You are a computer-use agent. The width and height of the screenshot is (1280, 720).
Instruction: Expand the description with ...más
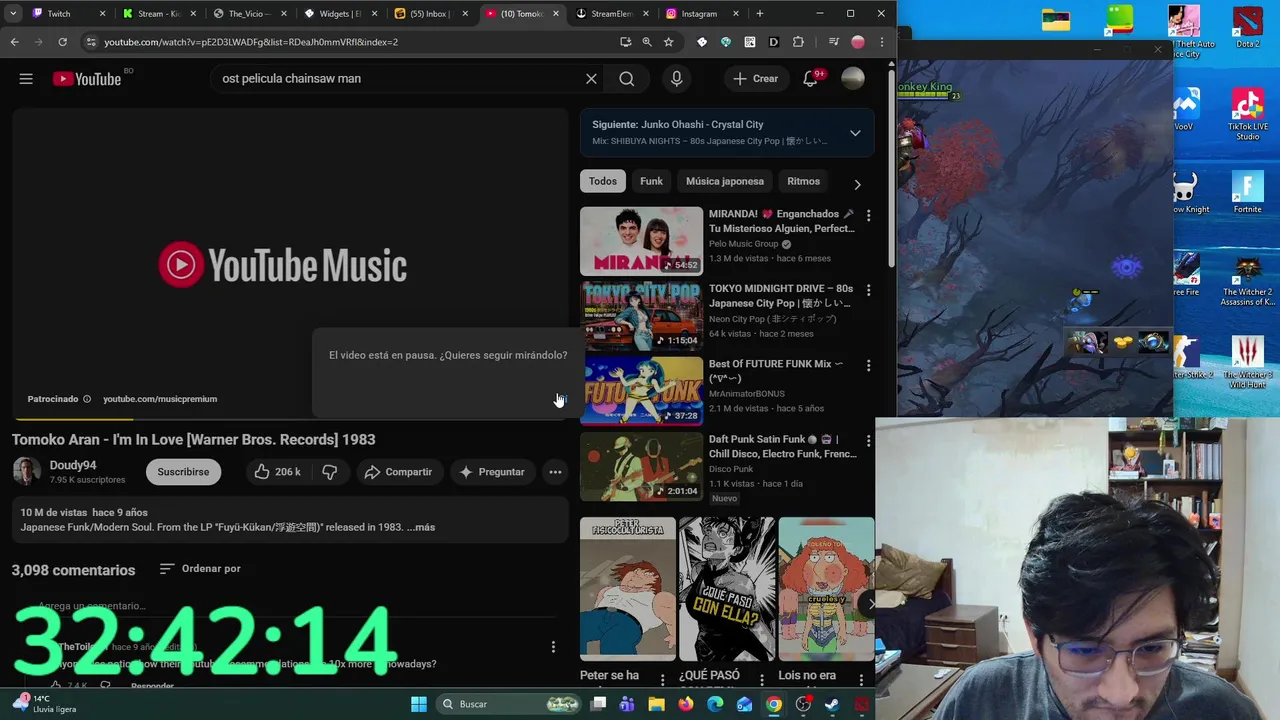[x=420, y=527]
